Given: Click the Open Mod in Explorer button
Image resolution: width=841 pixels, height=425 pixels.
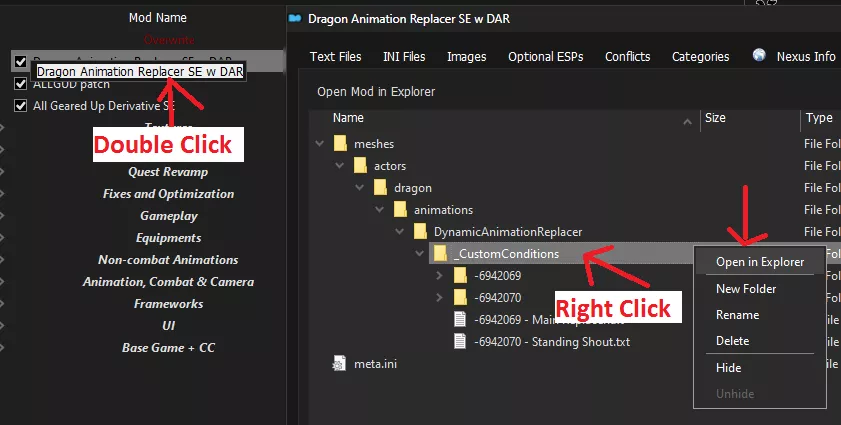Looking at the screenshot, I should (x=376, y=92).
